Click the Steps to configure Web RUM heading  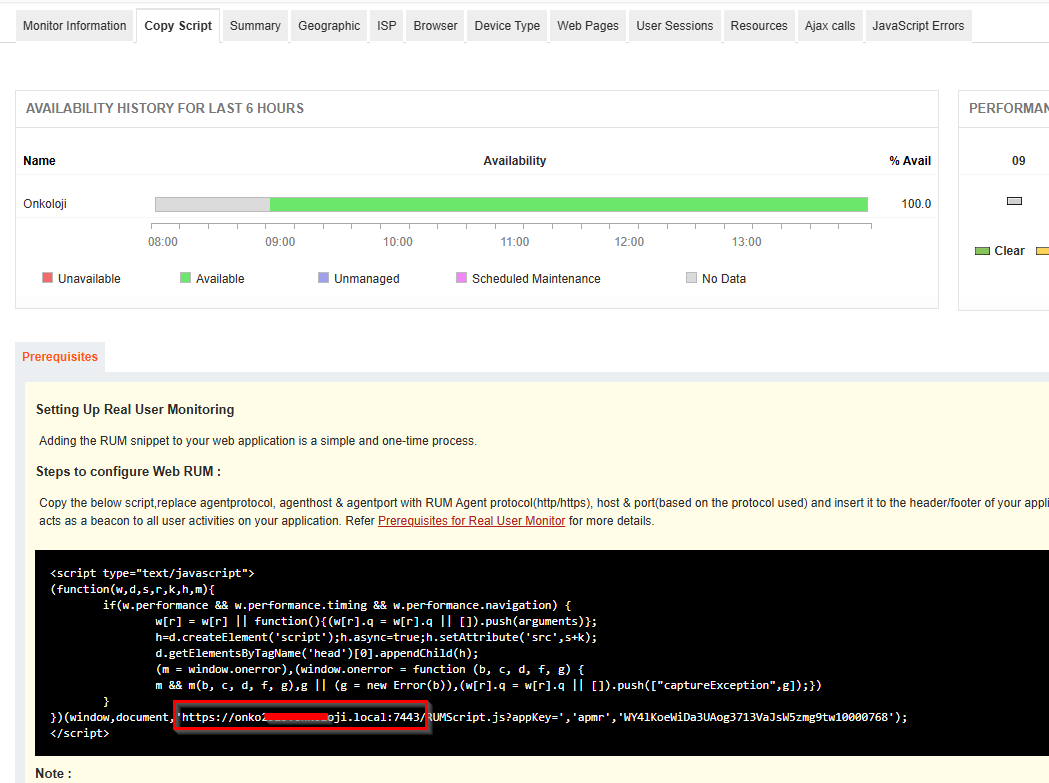(128, 471)
